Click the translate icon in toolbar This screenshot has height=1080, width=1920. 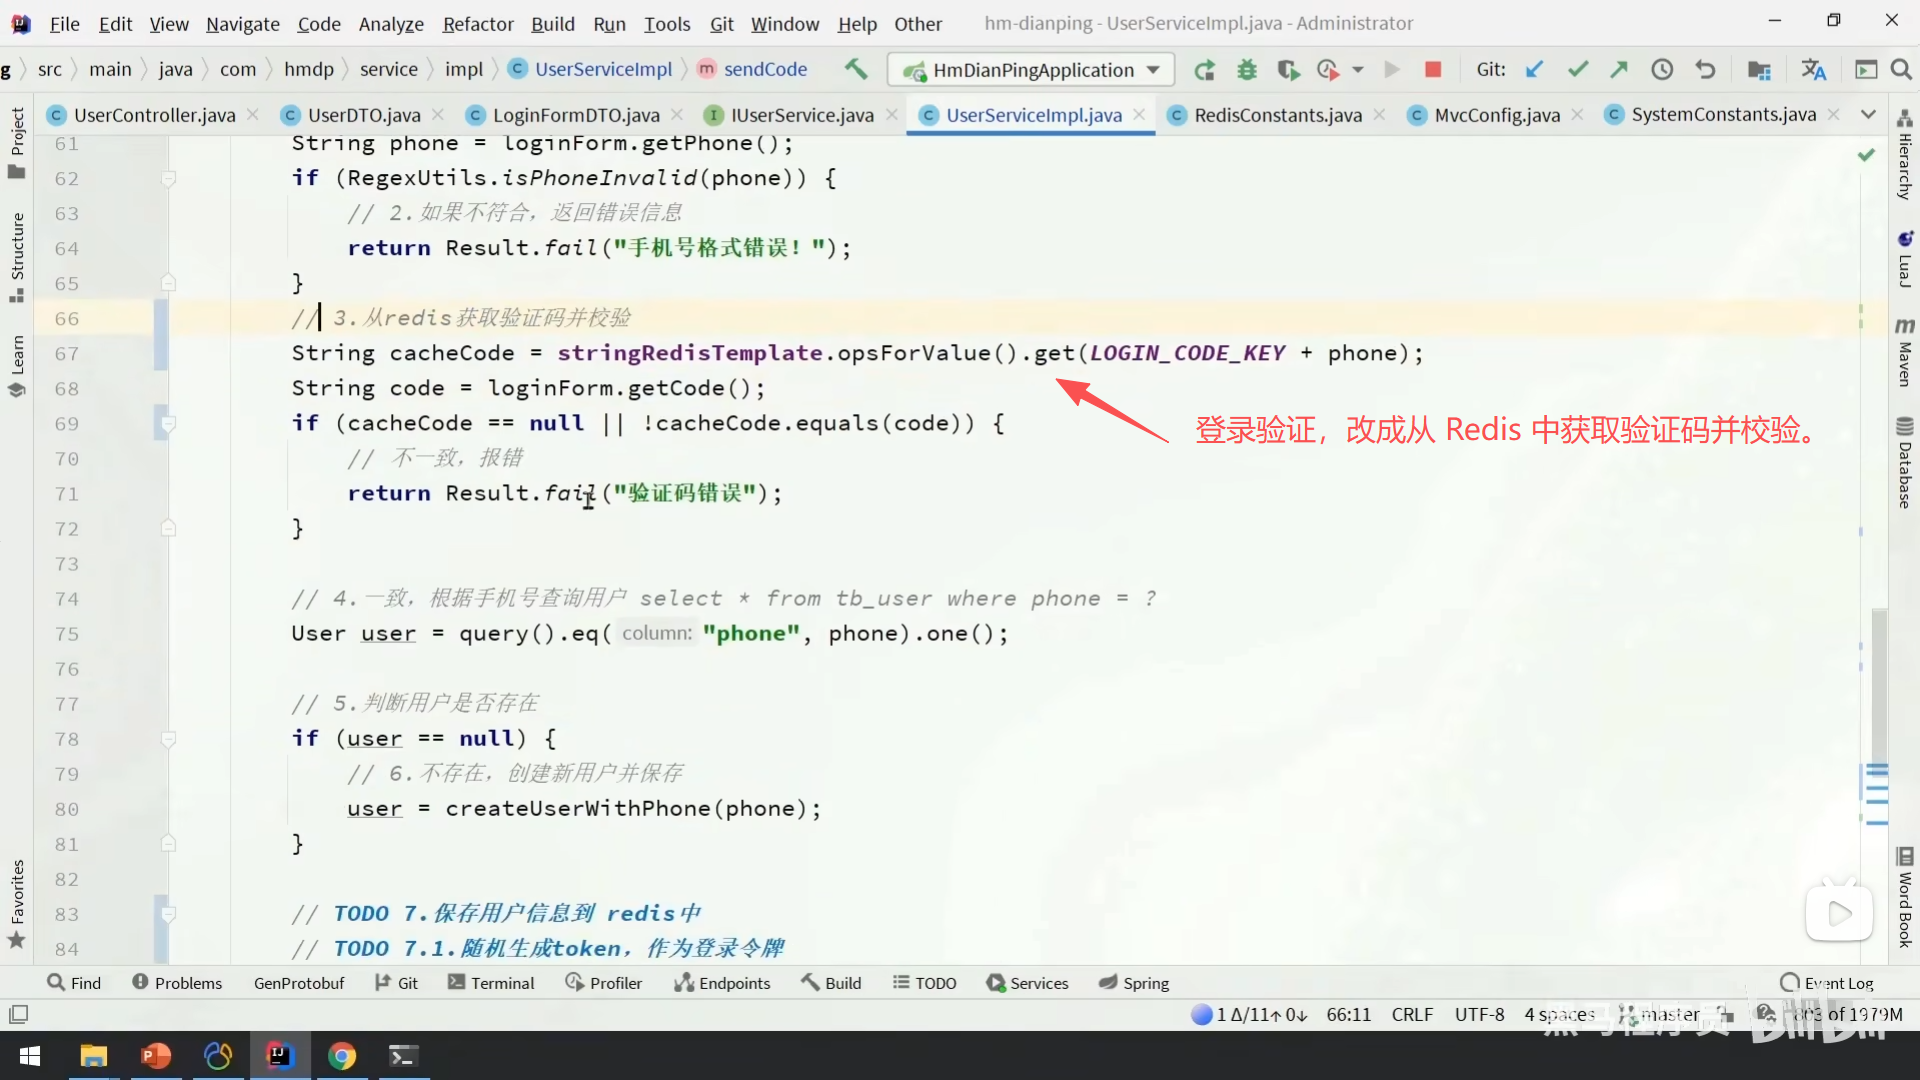[1813, 70]
